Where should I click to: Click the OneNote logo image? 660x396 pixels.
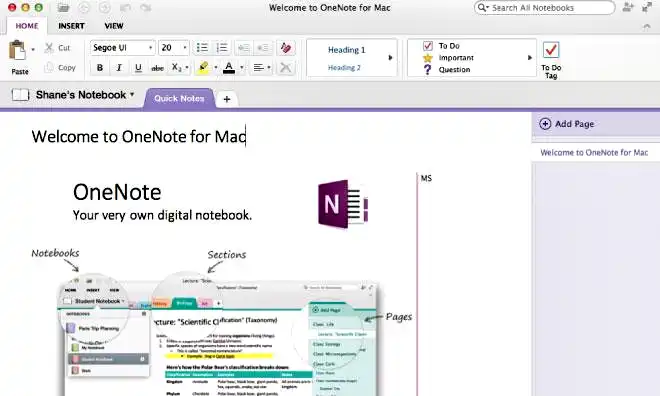343,204
